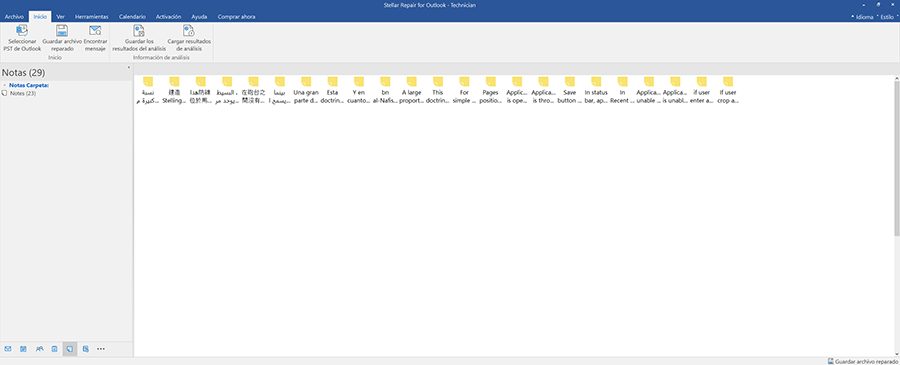Click Seleccionar PST de Outlook icon
The height and width of the screenshot is (365, 900).
[x=22, y=38]
